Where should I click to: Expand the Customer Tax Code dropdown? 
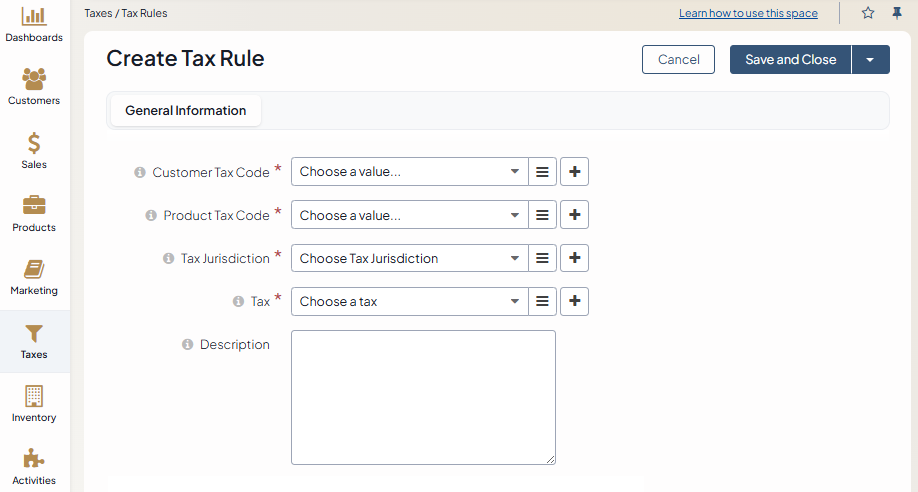pos(410,172)
